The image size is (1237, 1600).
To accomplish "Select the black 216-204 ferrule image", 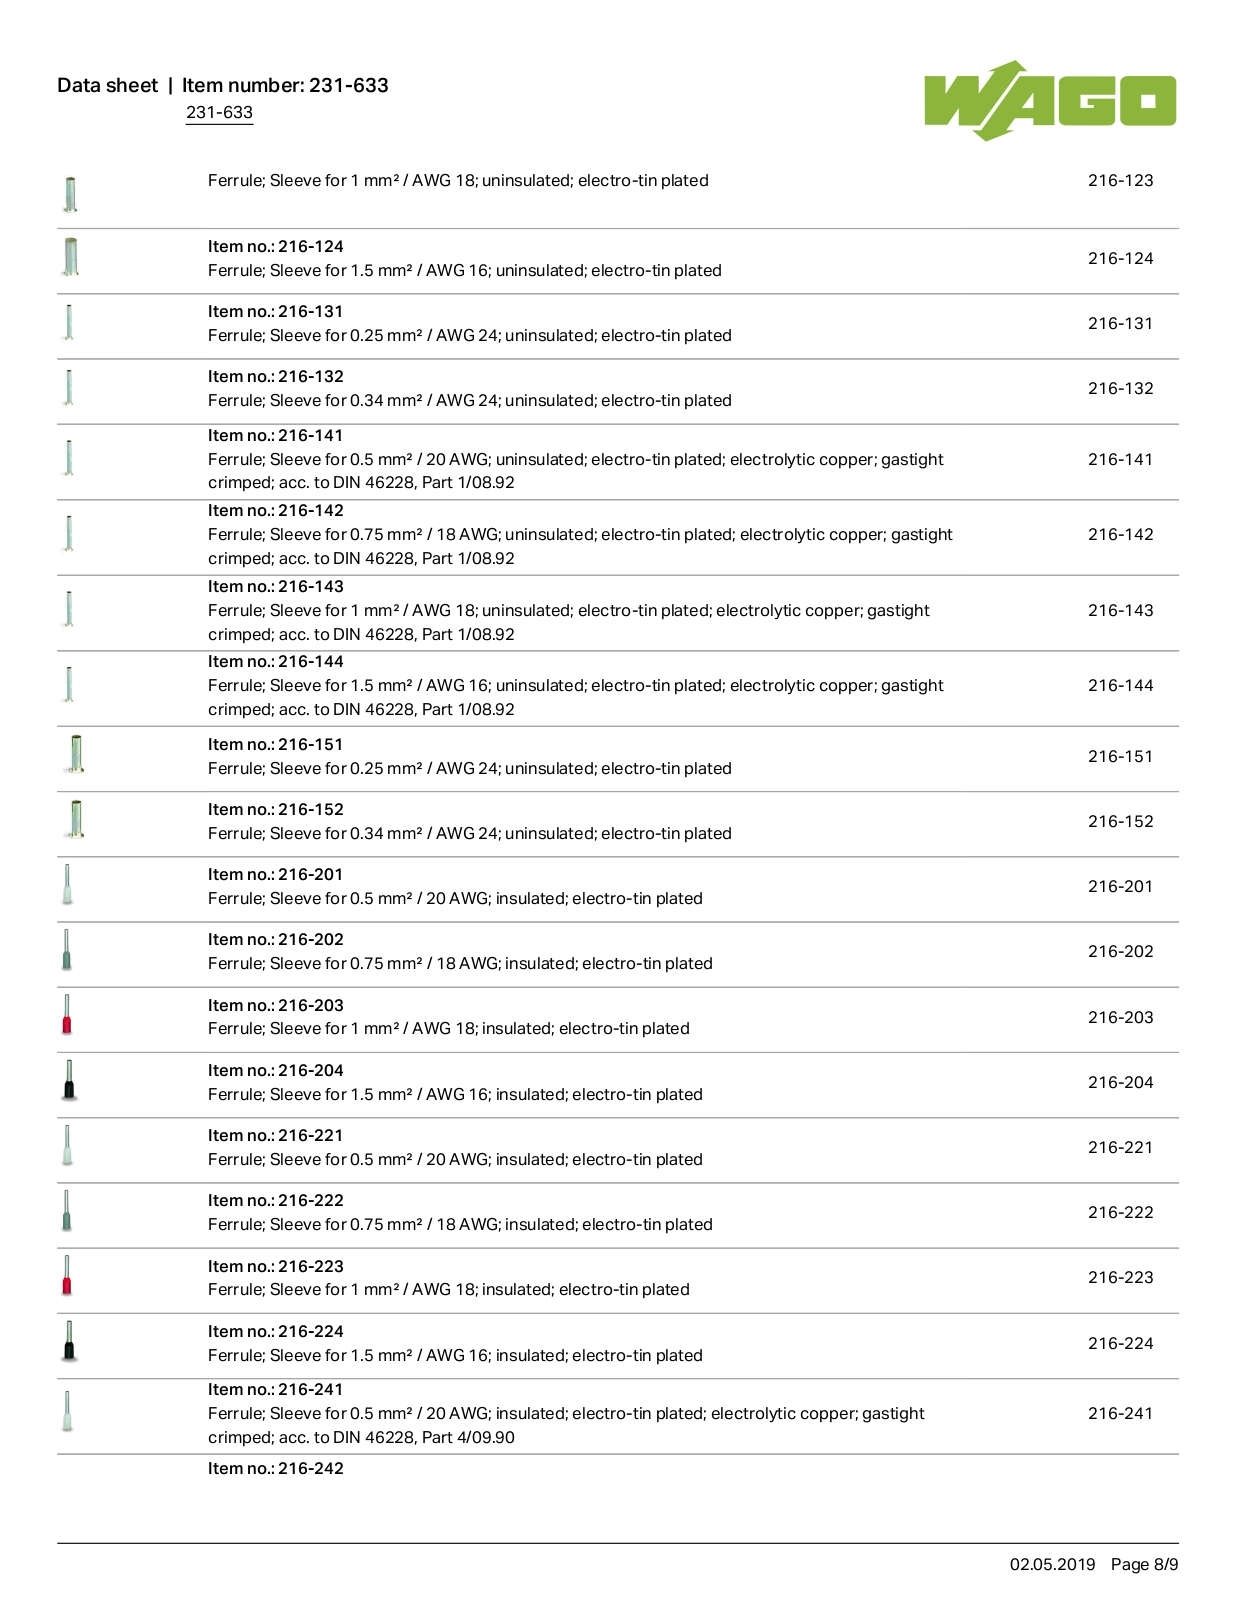I will 69,1080.
